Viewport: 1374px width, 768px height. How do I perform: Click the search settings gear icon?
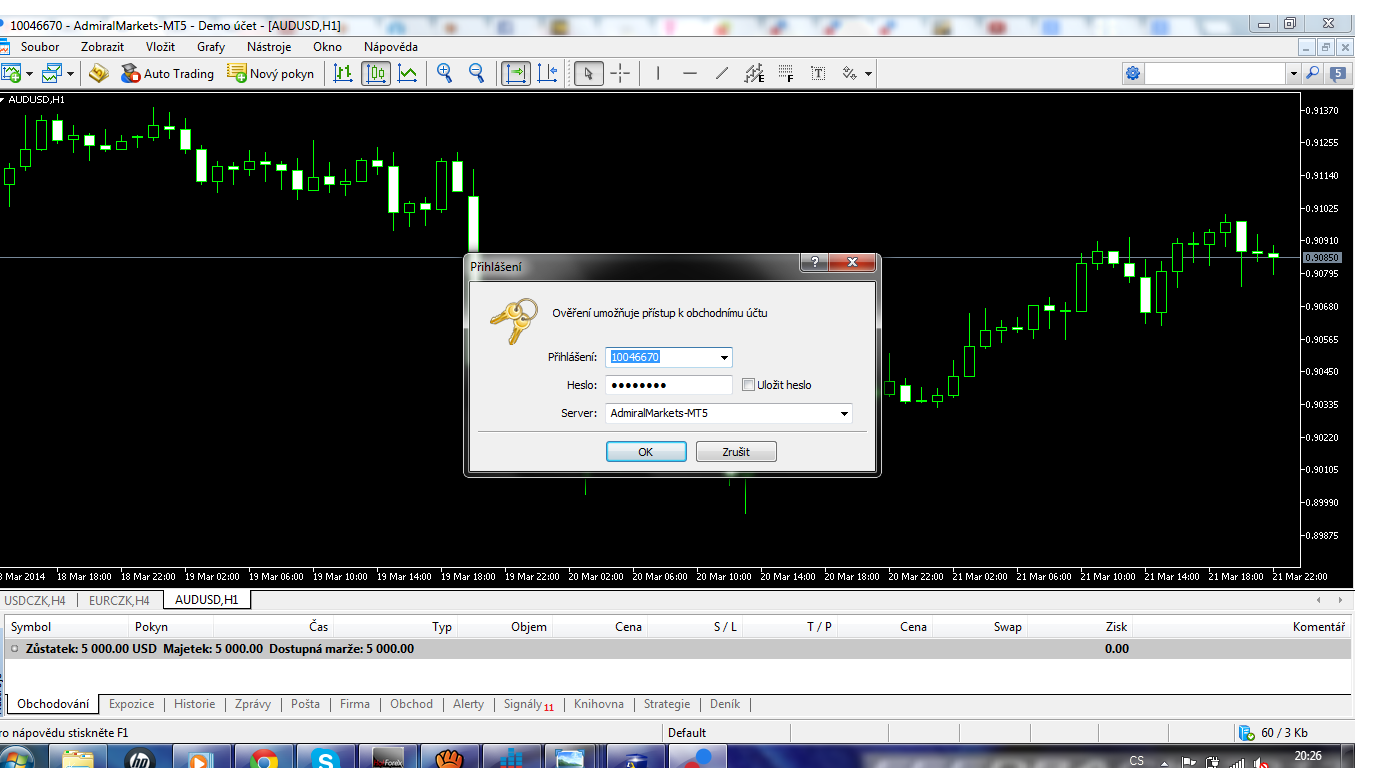coord(1133,73)
